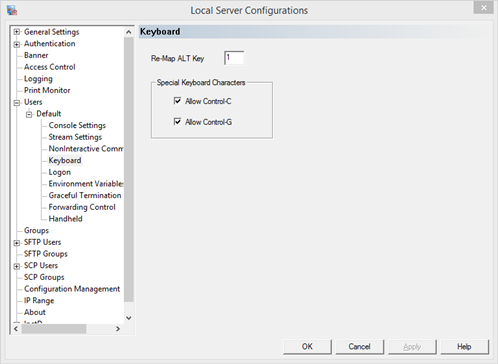The image size is (498, 364).
Task: Expand the SCP Users tree node
Action: point(17,266)
